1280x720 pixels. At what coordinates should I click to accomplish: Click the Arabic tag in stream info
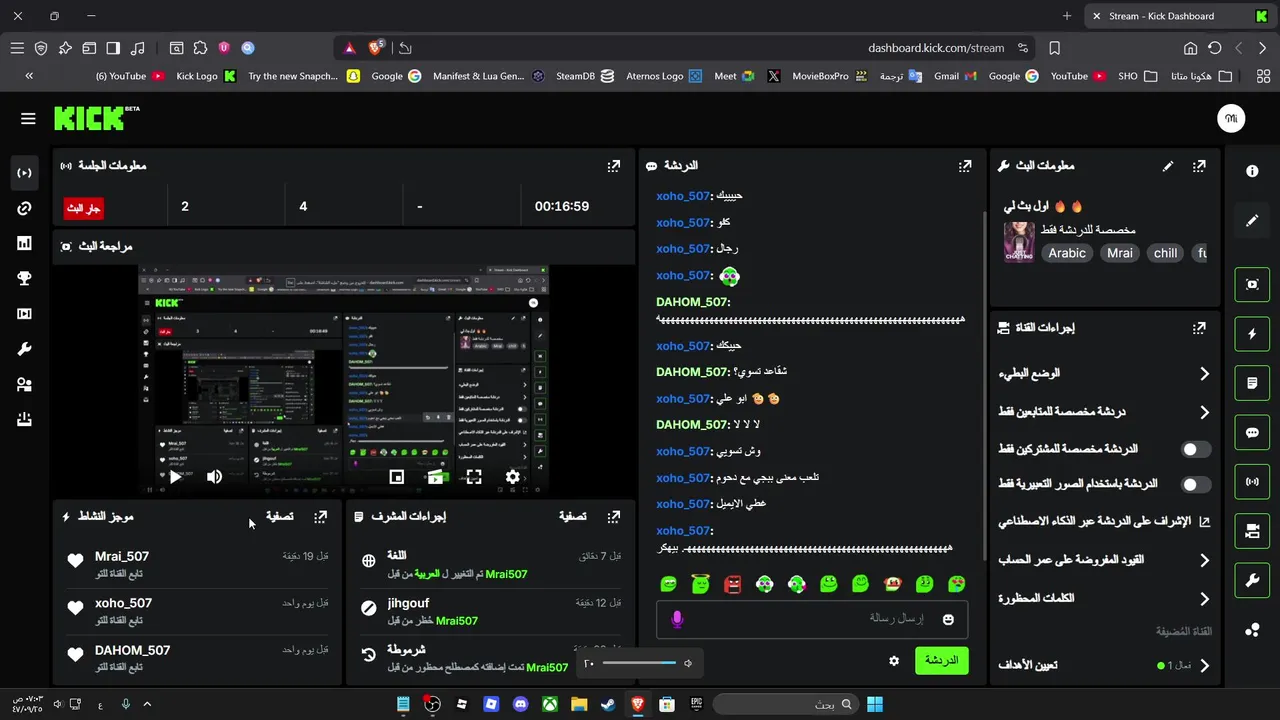tap(1067, 253)
